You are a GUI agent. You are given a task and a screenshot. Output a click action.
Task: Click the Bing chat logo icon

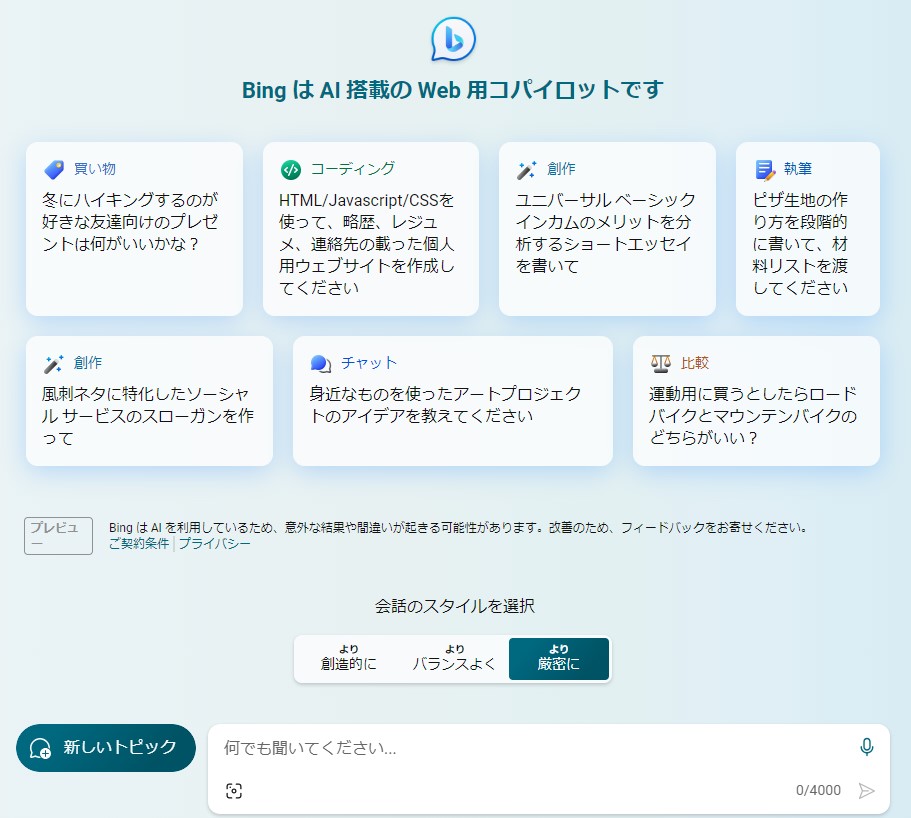453,40
